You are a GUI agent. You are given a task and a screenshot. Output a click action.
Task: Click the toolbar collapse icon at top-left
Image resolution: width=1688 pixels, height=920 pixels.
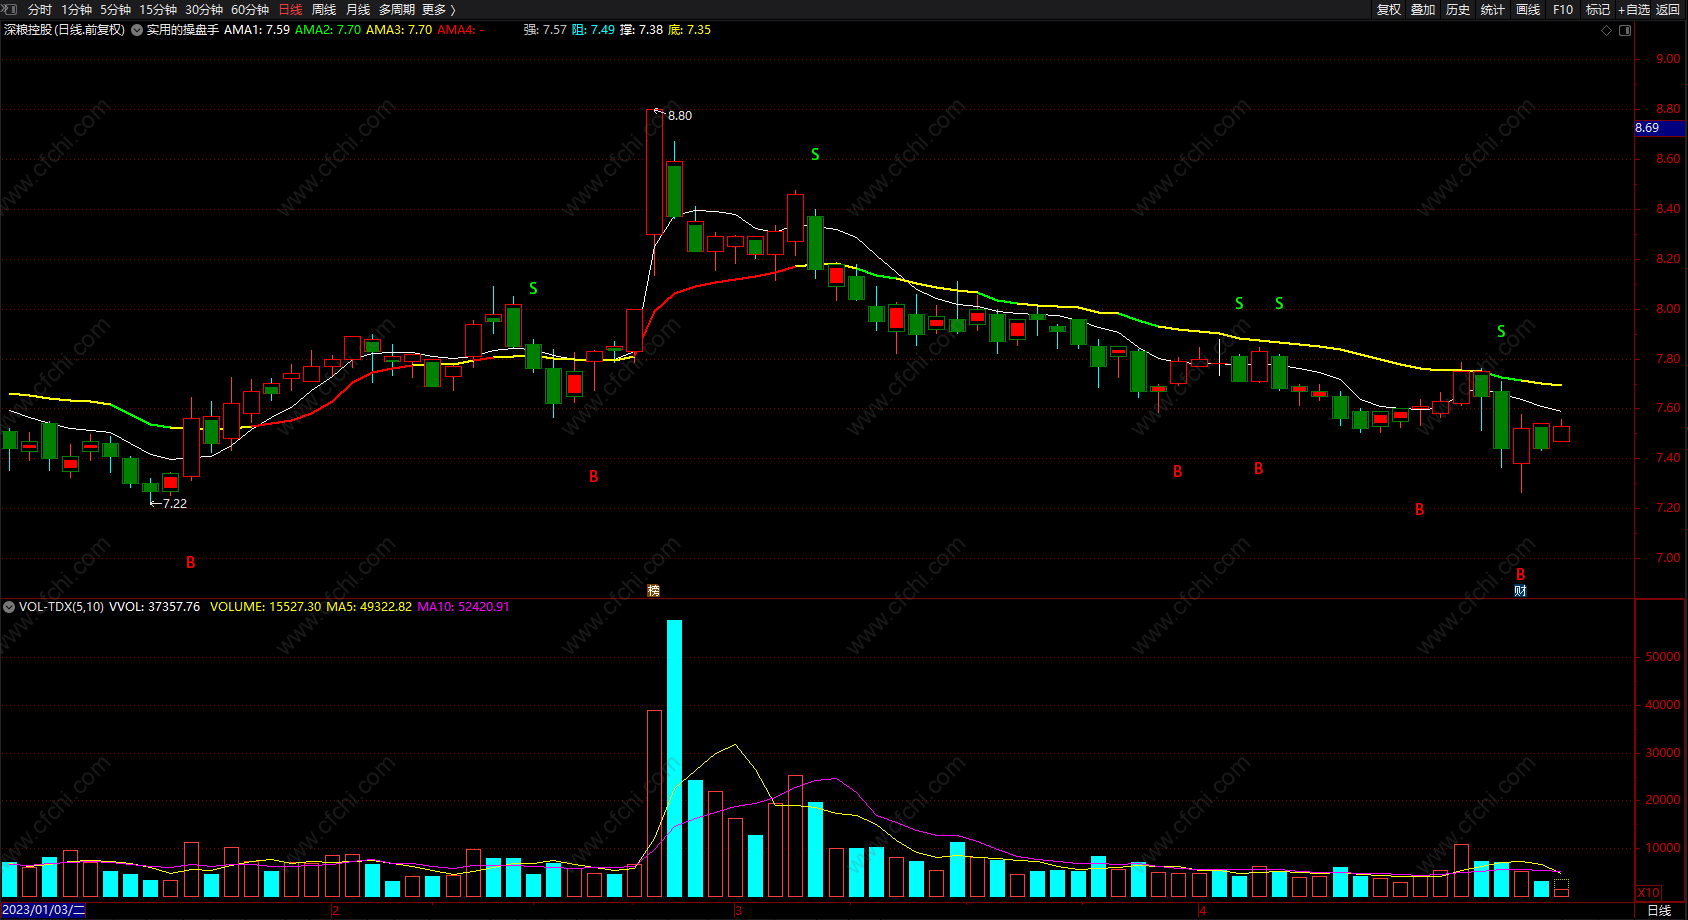10,9
